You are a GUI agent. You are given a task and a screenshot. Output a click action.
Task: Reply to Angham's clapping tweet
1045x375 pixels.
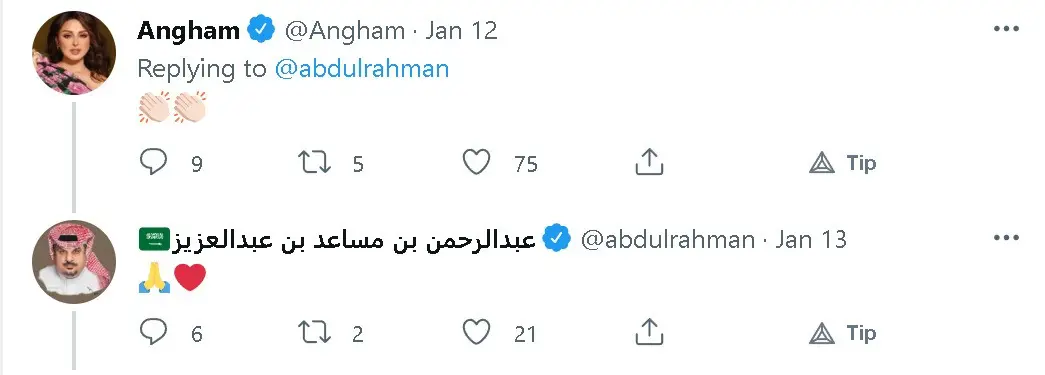[x=153, y=163]
